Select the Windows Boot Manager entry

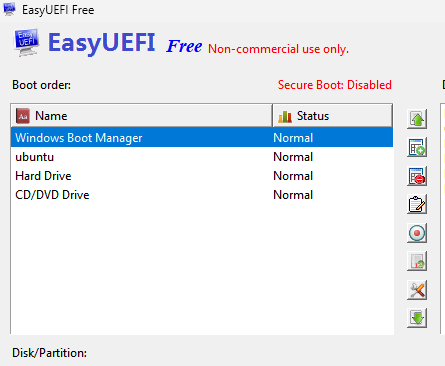pos(202,138)
